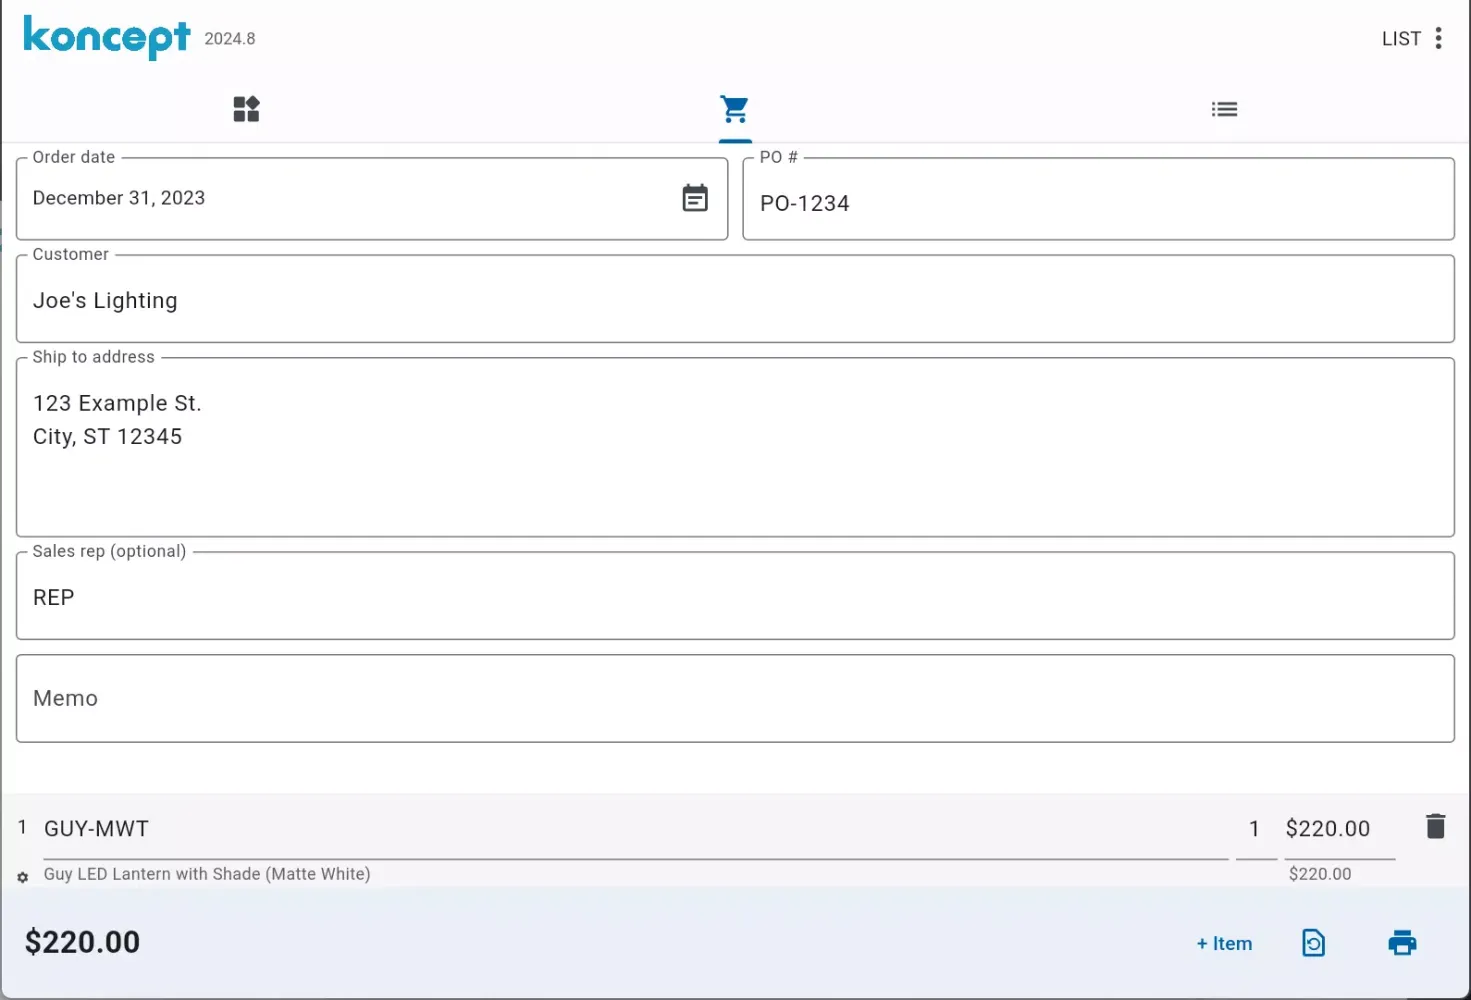1471x1000 pixels.
Task: Click the Memo text field
Action: (x=735, y=698)
